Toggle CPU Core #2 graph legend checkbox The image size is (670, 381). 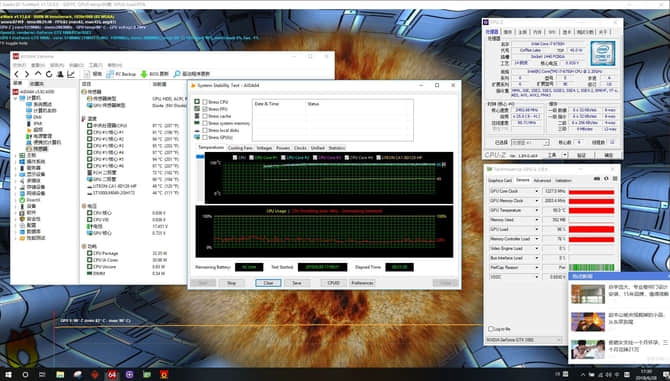pos(283,158)
